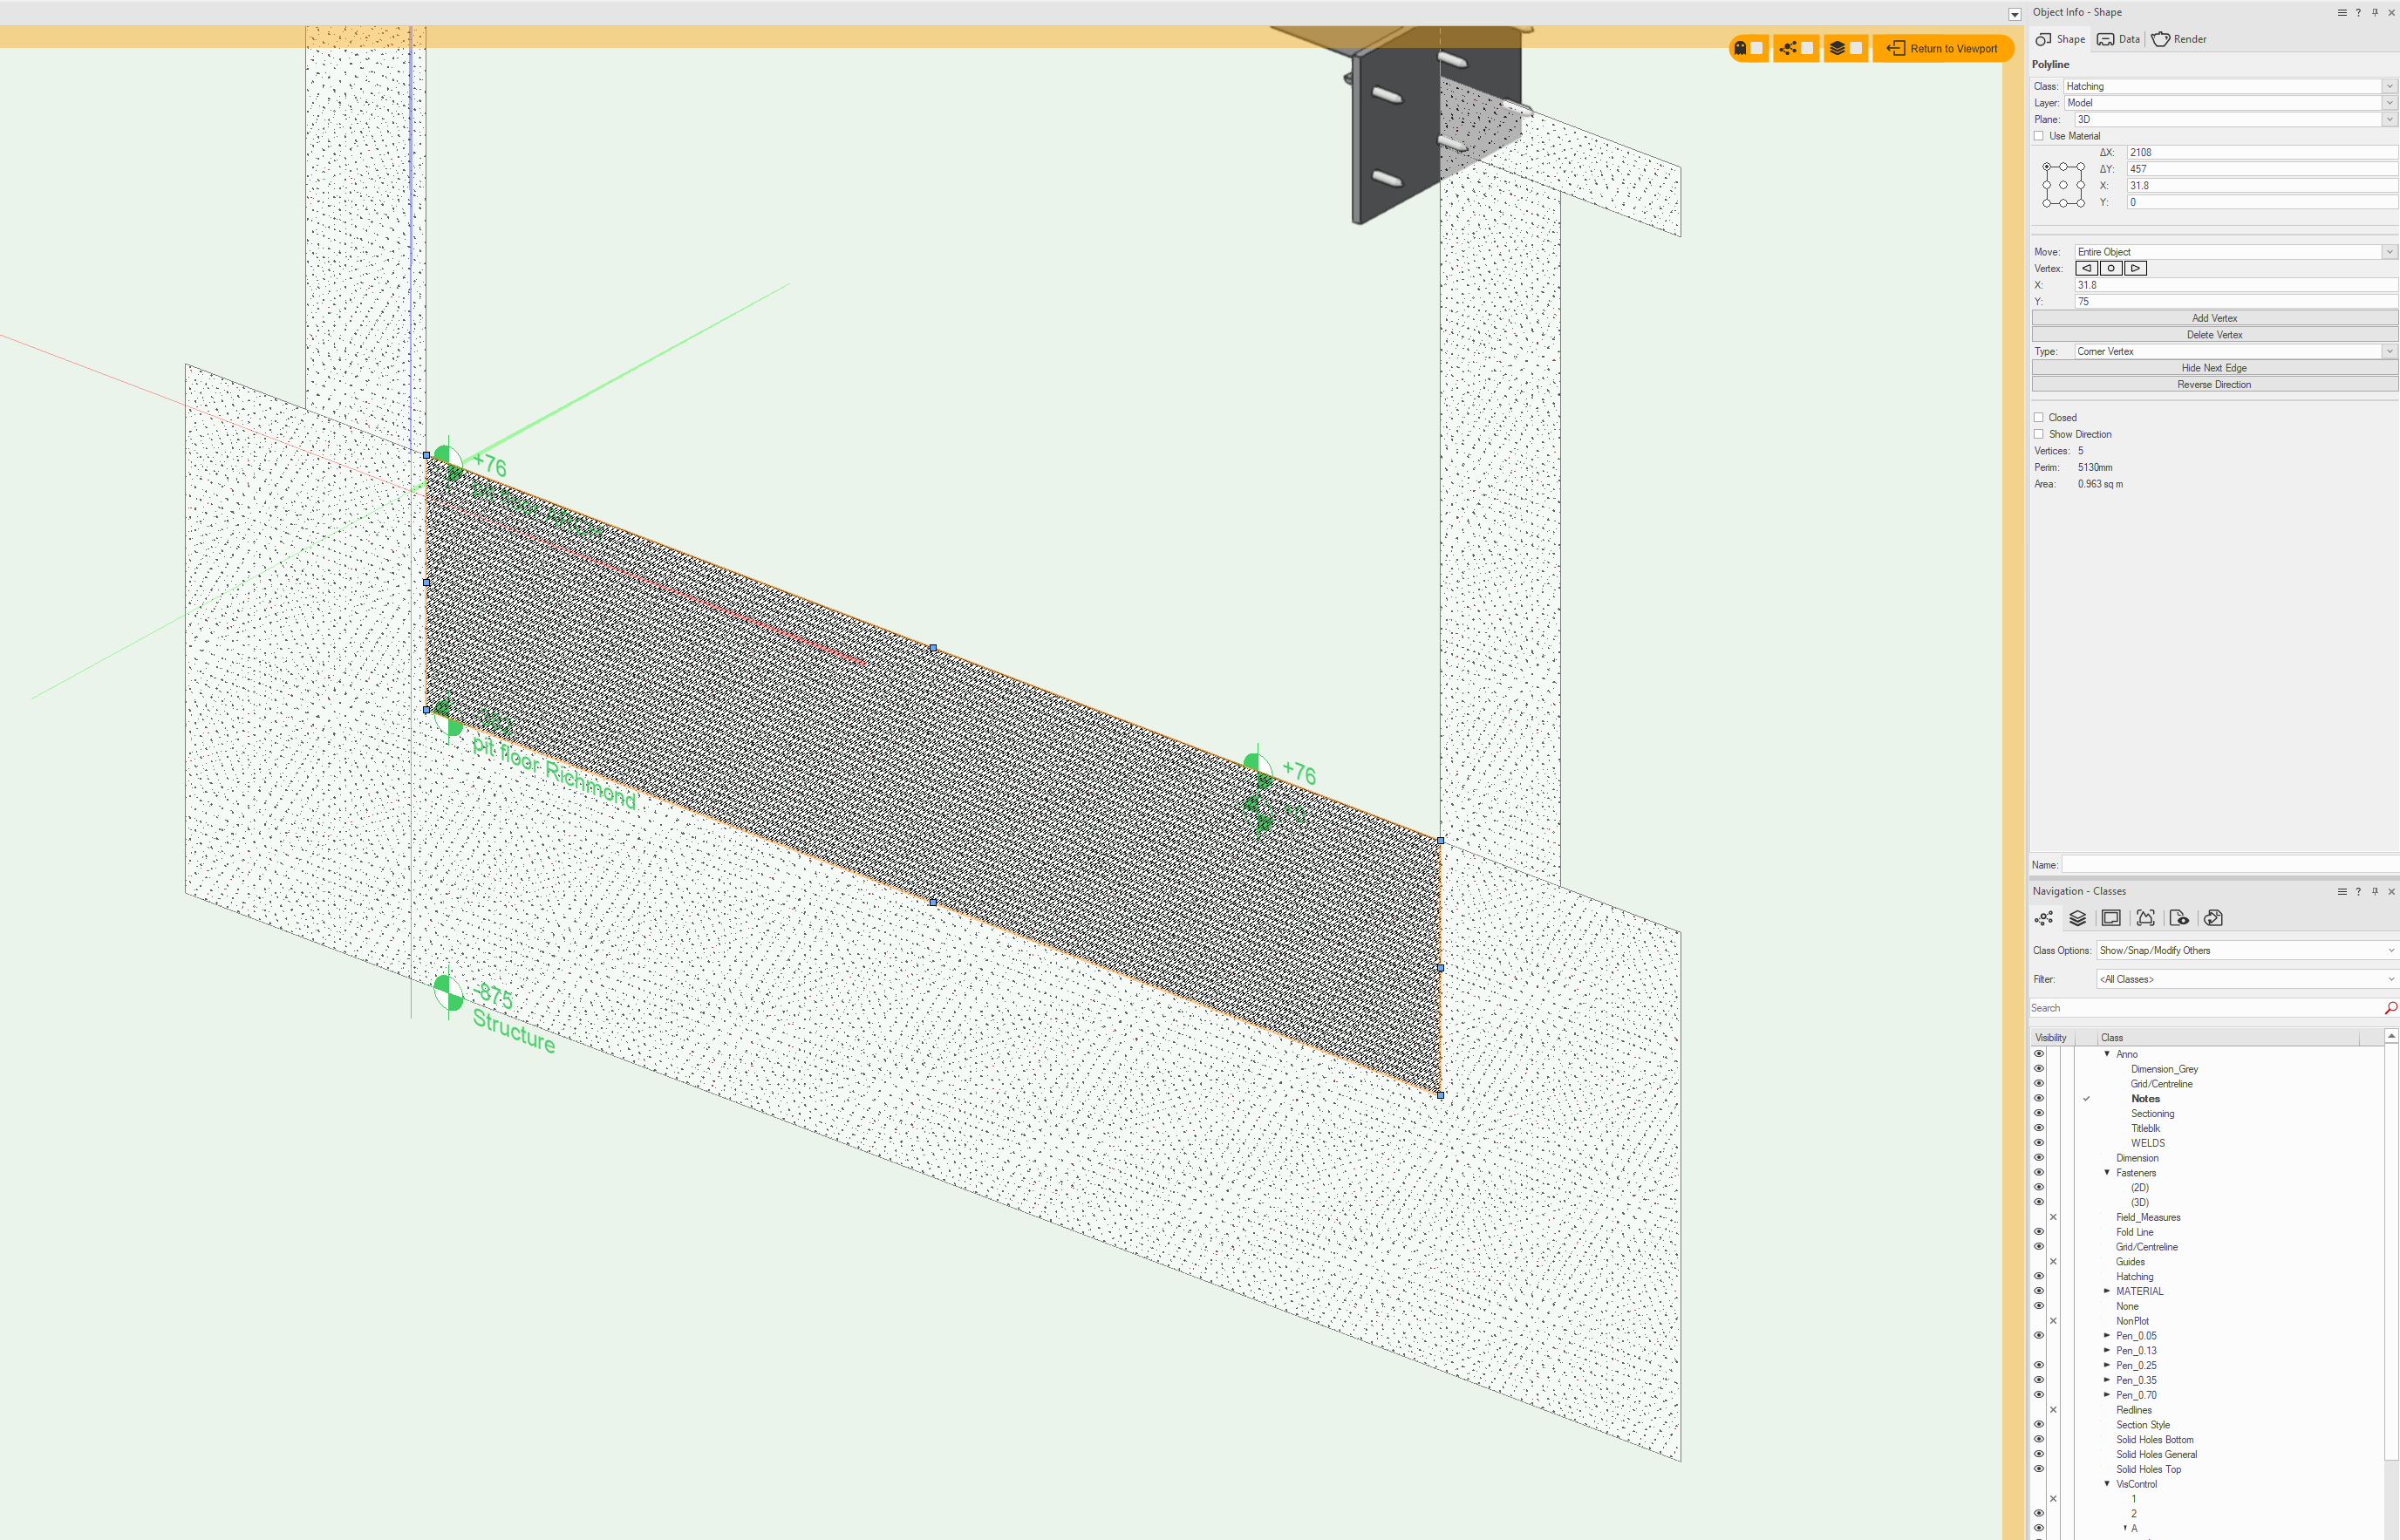Switch to the Render tab
2400x1540 pixels.
[x=2179, y=39]
